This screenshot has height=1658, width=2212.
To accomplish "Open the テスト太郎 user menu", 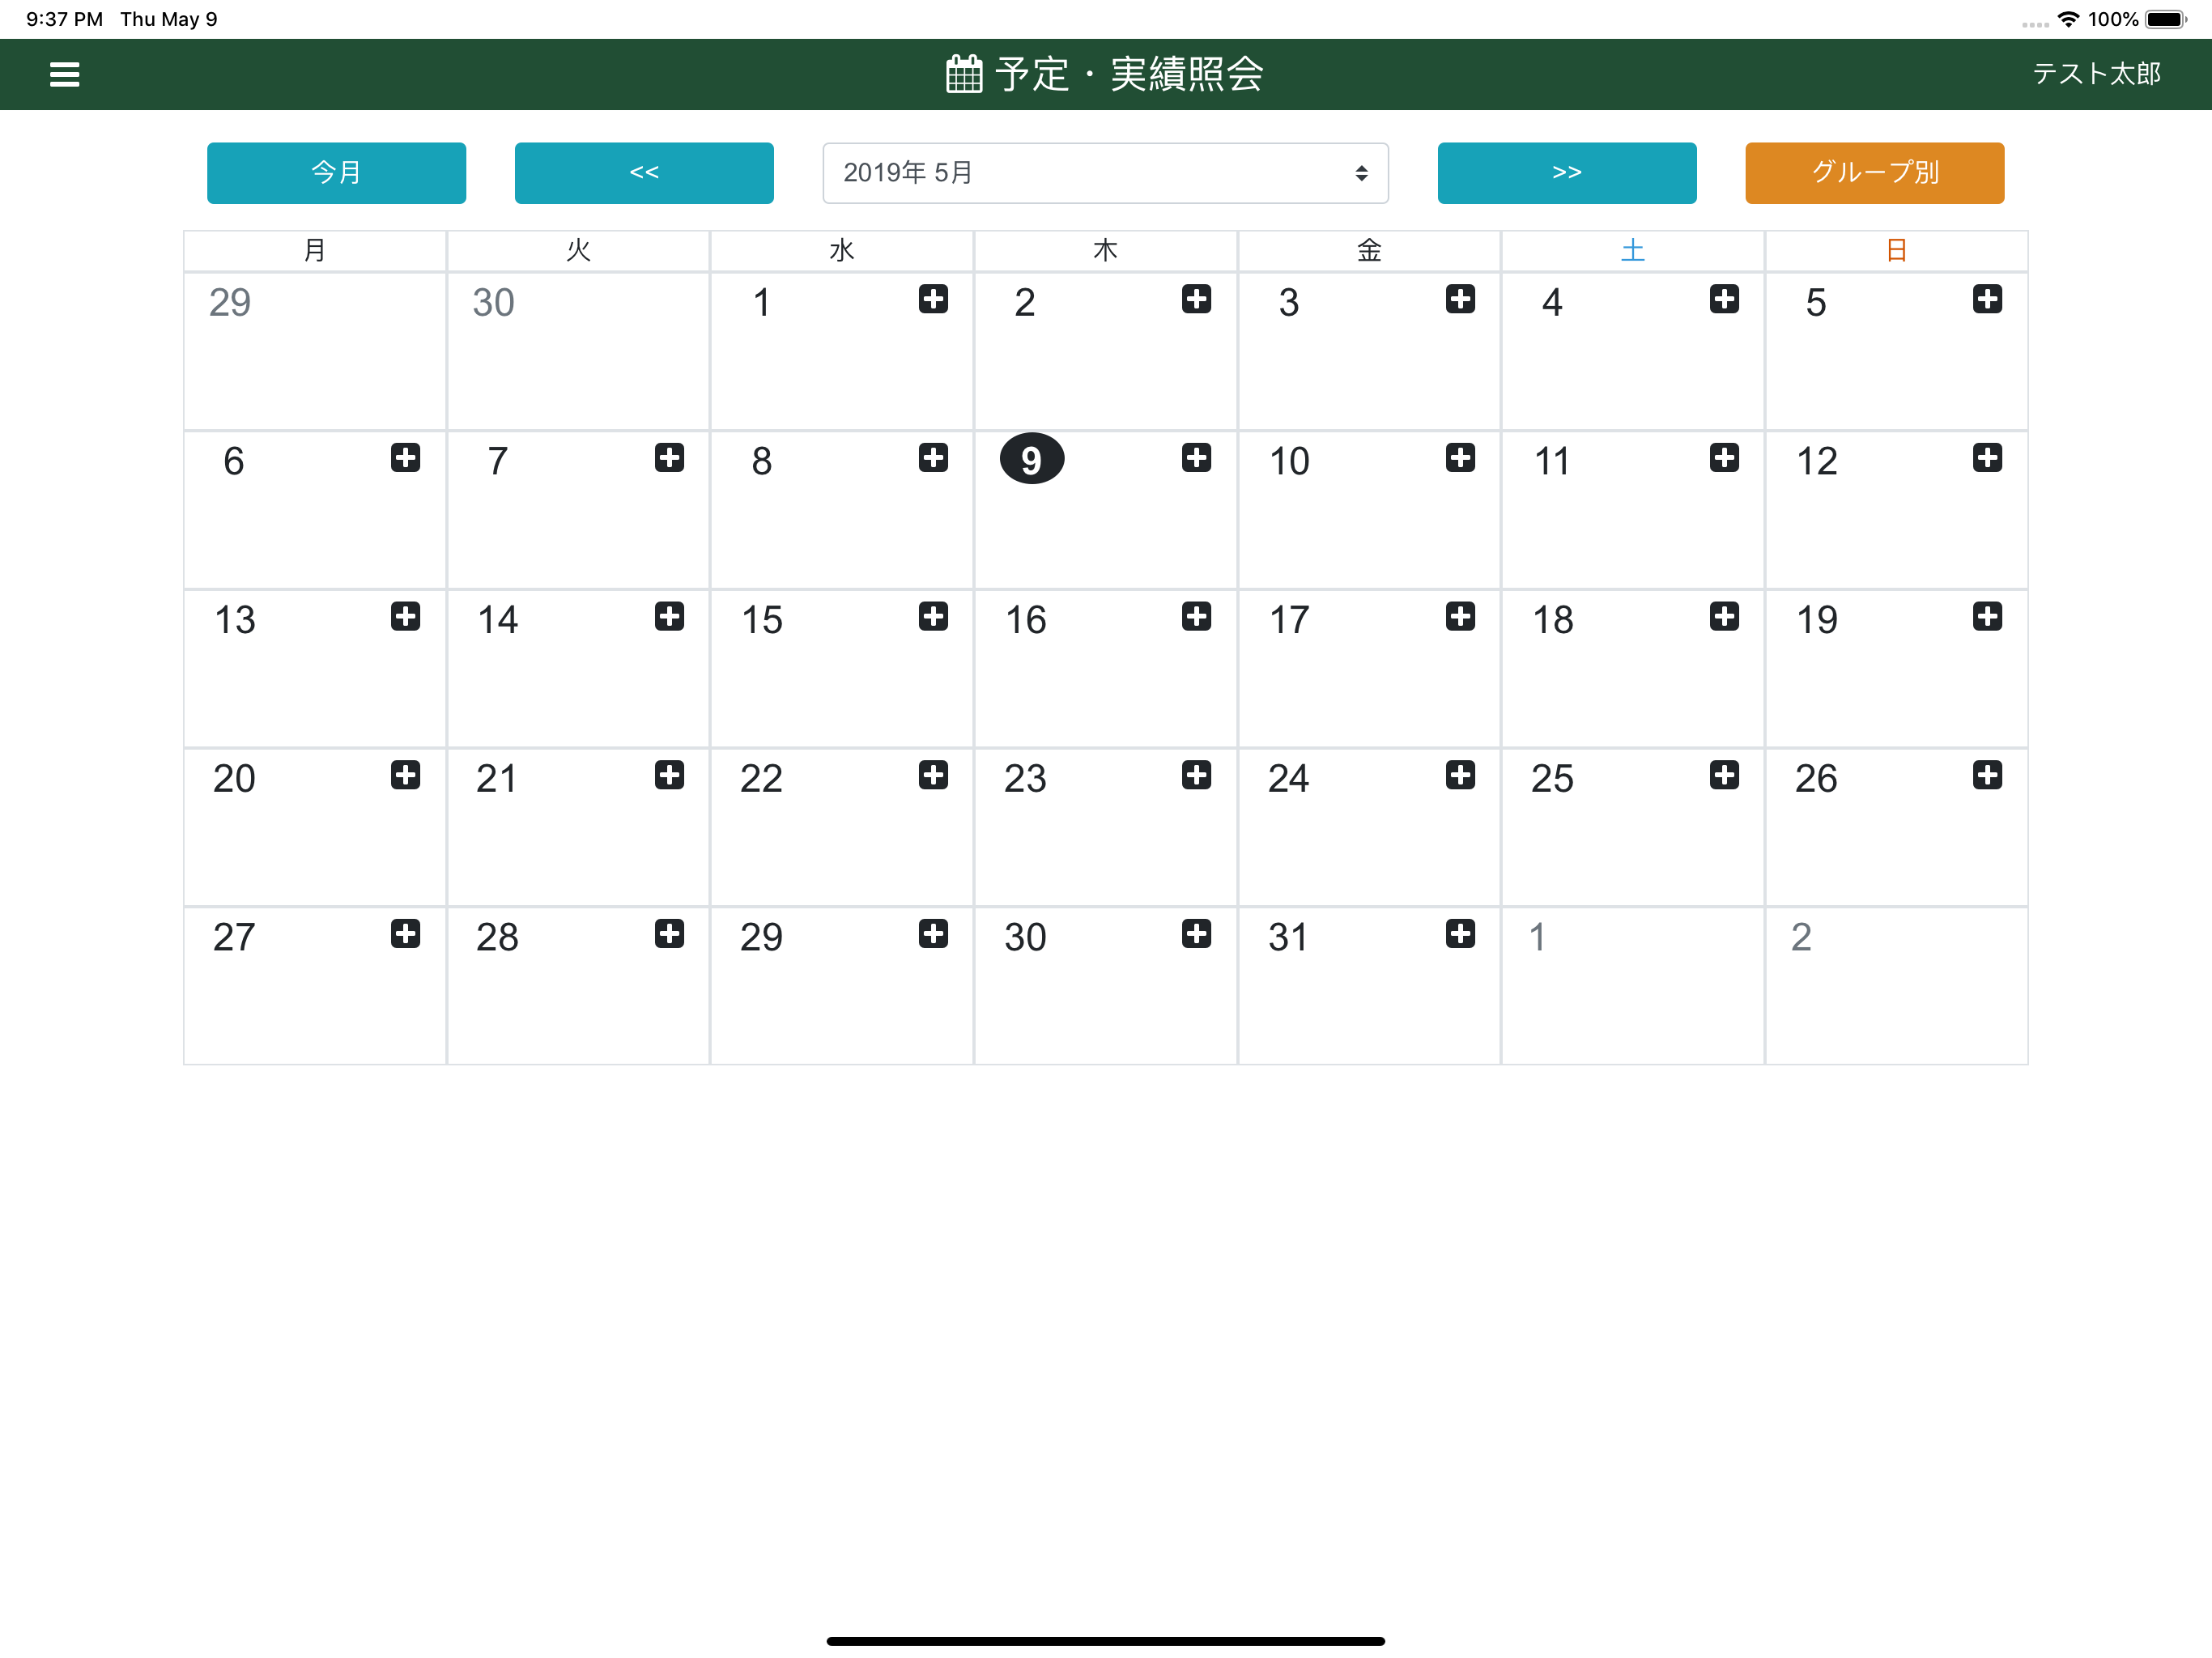I will [2096, 74].
